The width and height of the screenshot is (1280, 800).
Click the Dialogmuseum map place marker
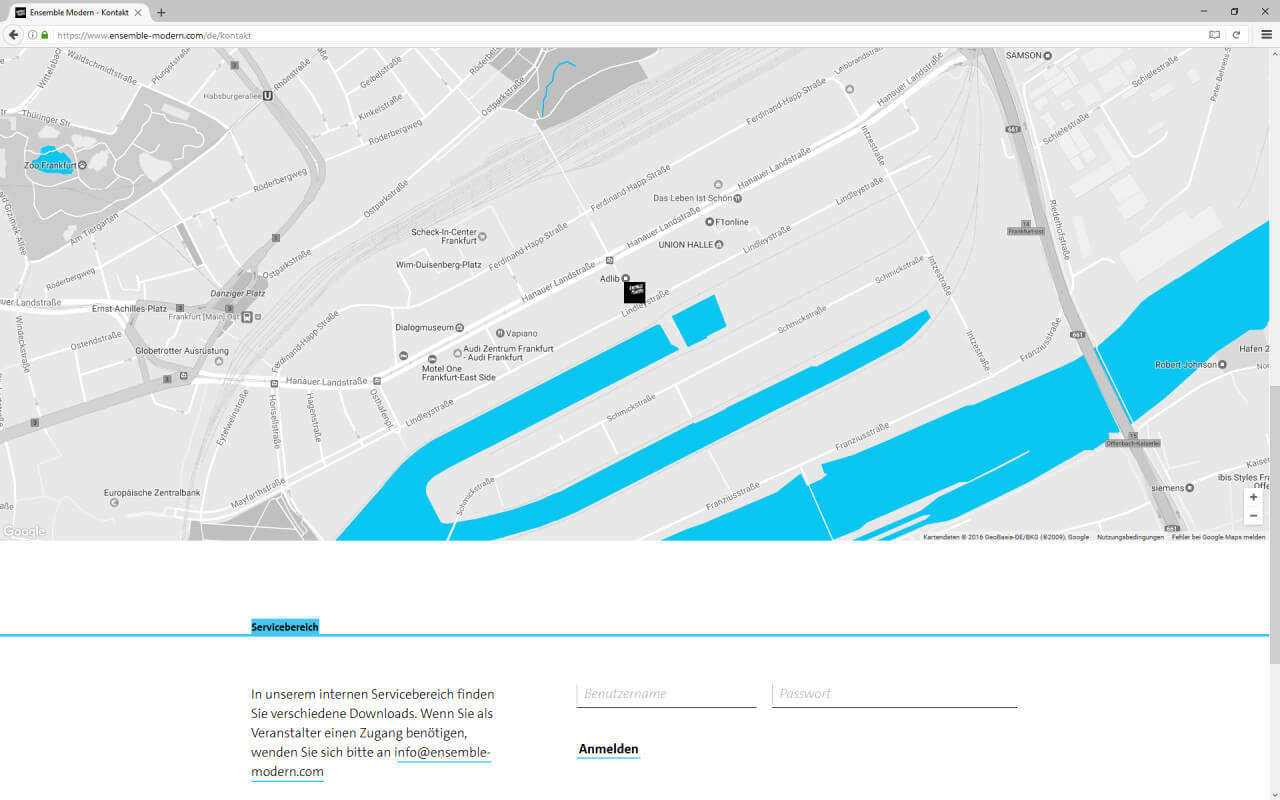click(x=460, y=327)
